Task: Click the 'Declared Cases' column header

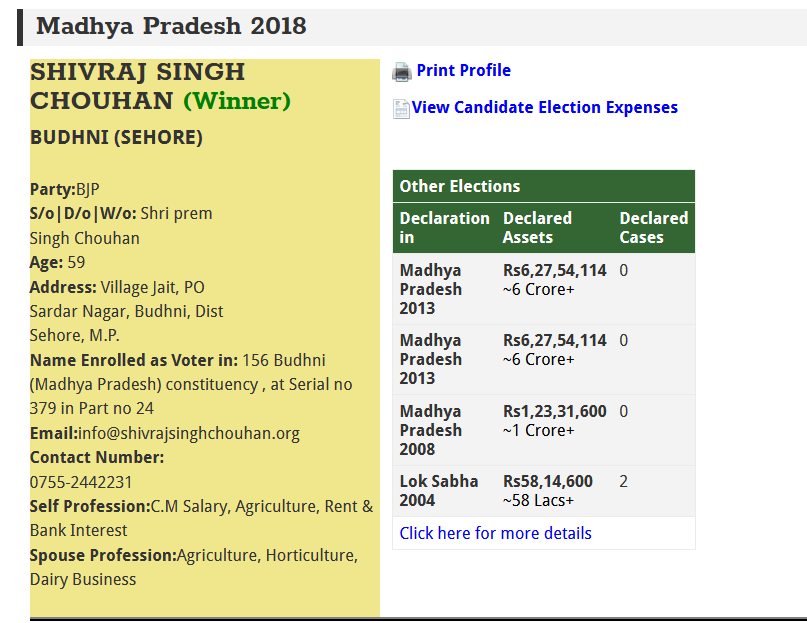Action: pyautogui.click(x=653, y=227)
